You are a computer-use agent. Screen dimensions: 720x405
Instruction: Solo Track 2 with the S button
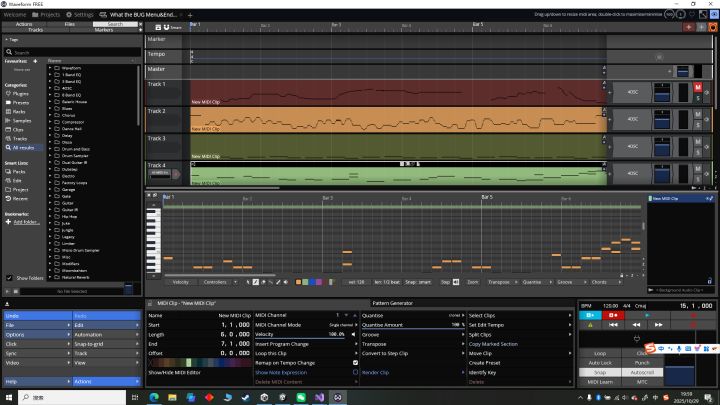tap(698, 124)
